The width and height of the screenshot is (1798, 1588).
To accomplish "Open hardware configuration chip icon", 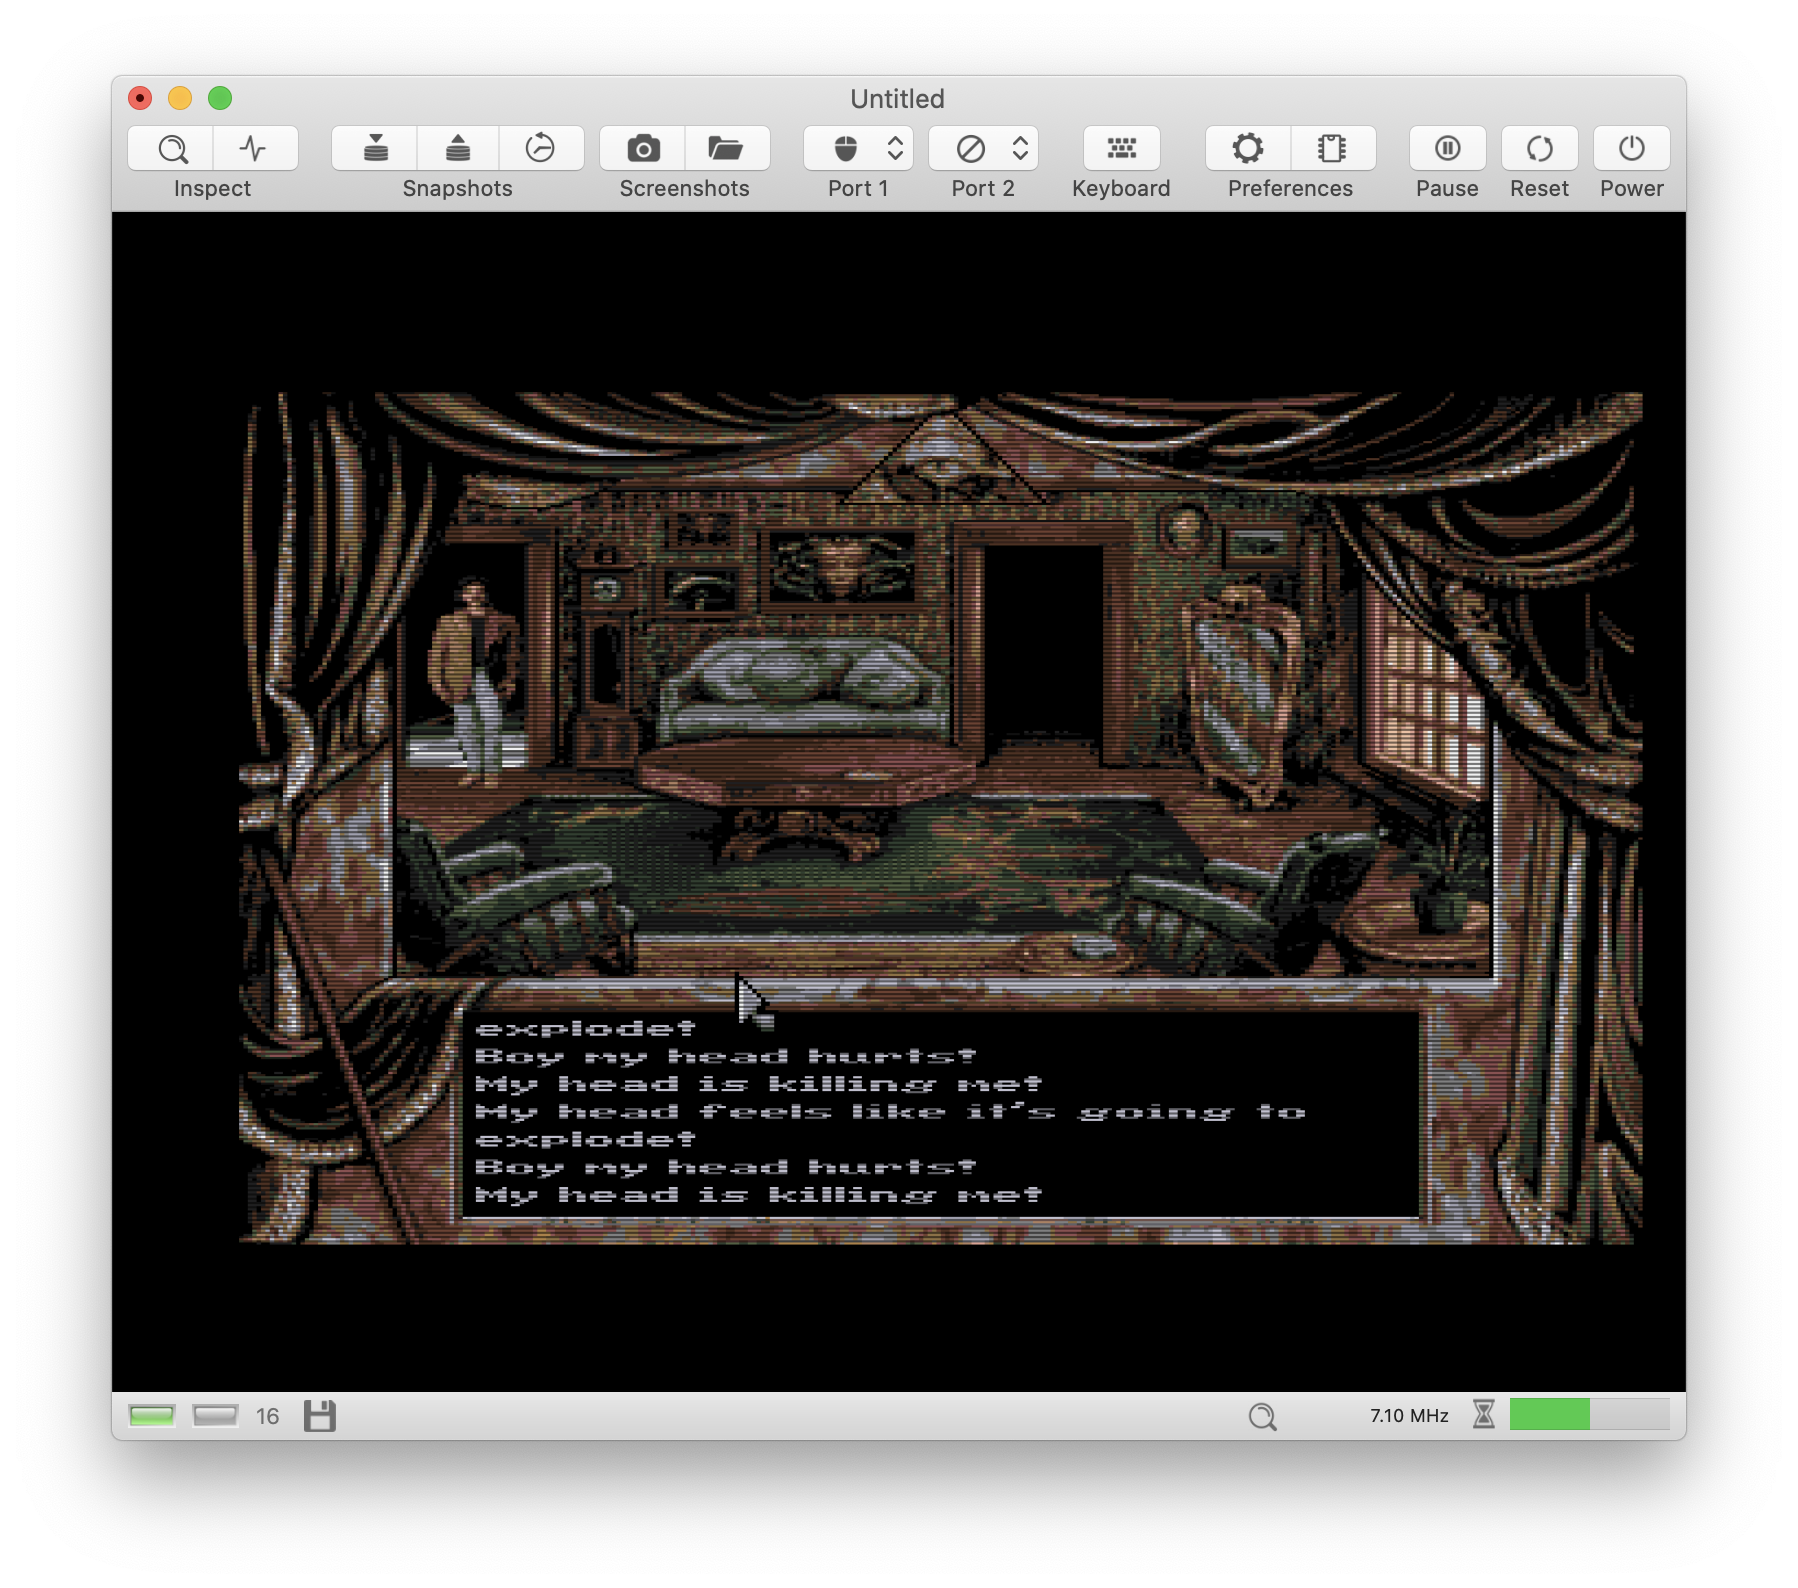I will (x=1332, y=149).
